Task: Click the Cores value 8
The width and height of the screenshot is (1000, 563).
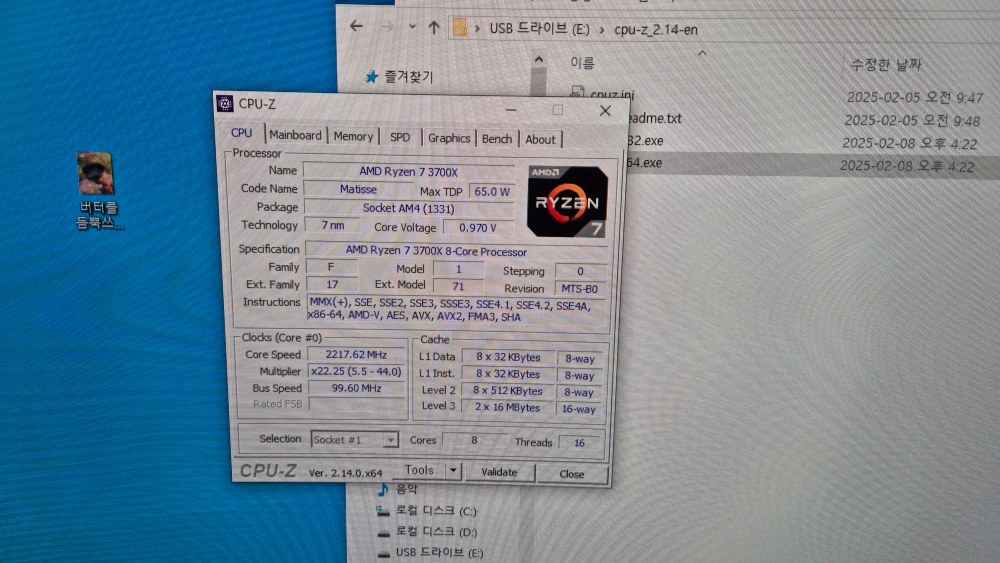Action: click(474, 440)
